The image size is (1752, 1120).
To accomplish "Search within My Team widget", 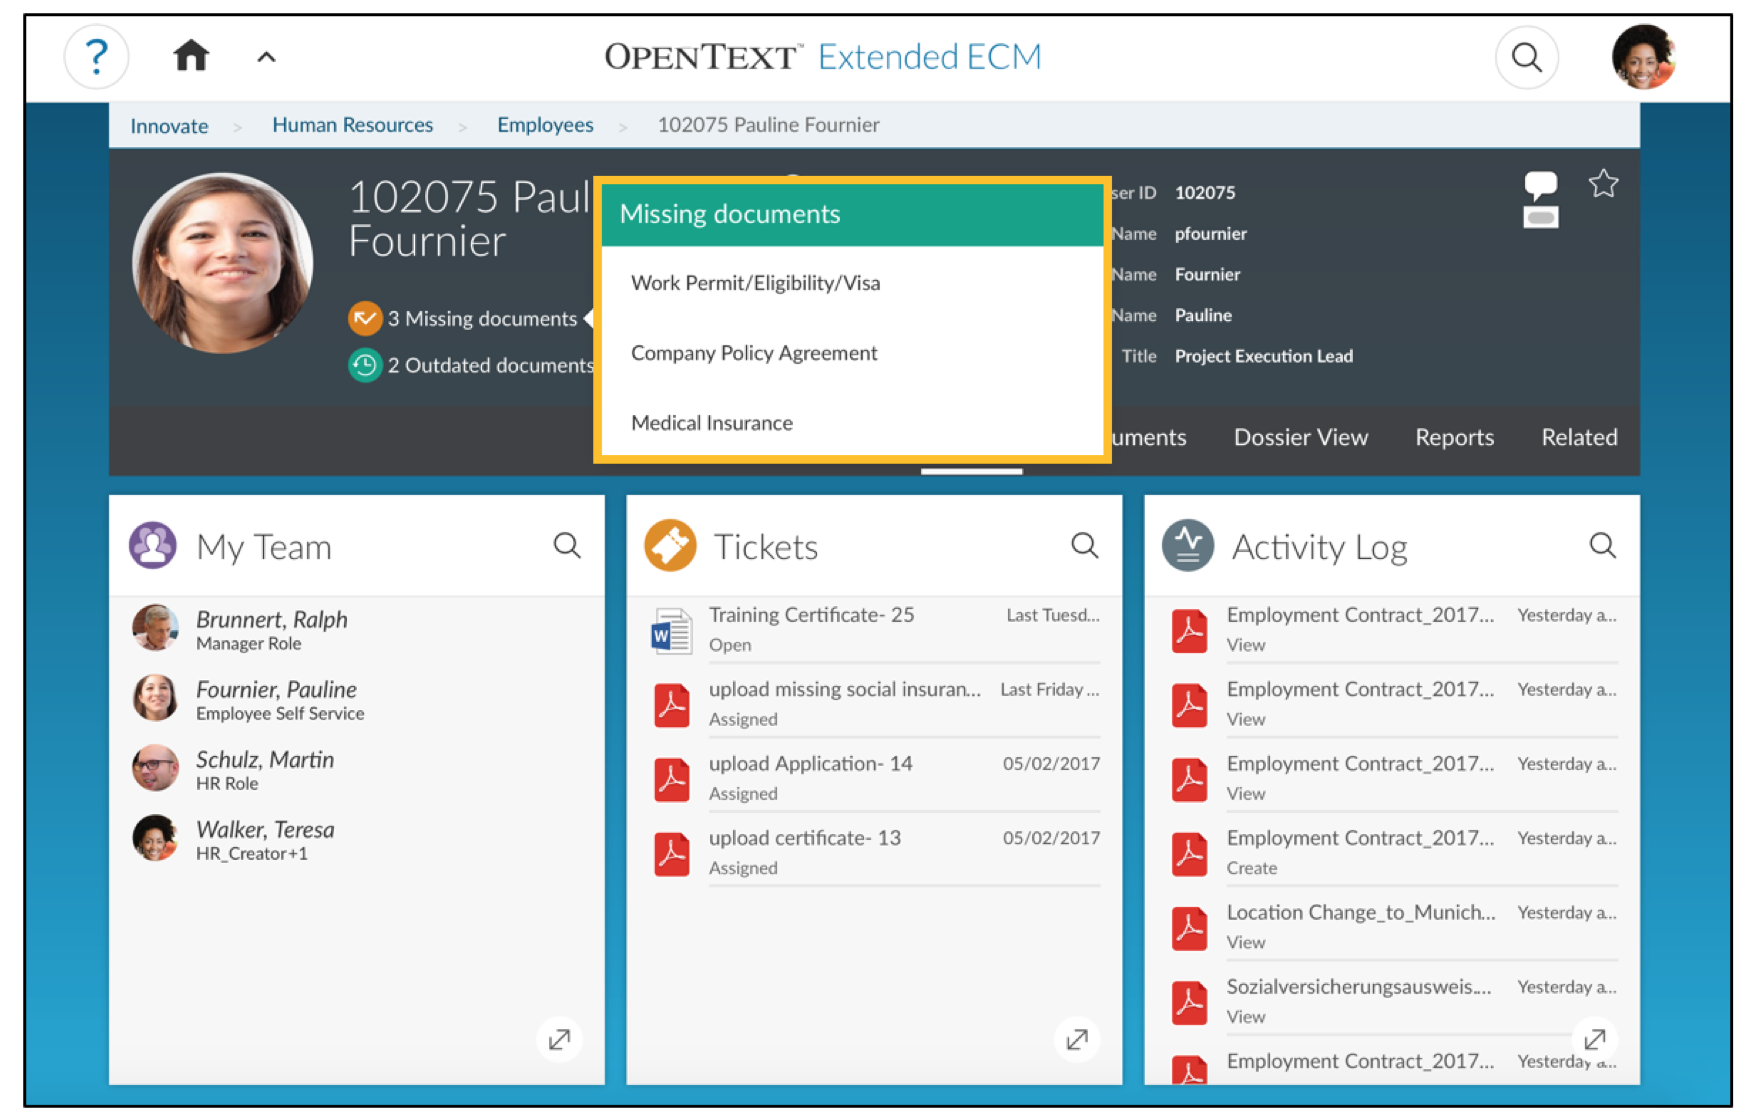I will tap(567, 545).
